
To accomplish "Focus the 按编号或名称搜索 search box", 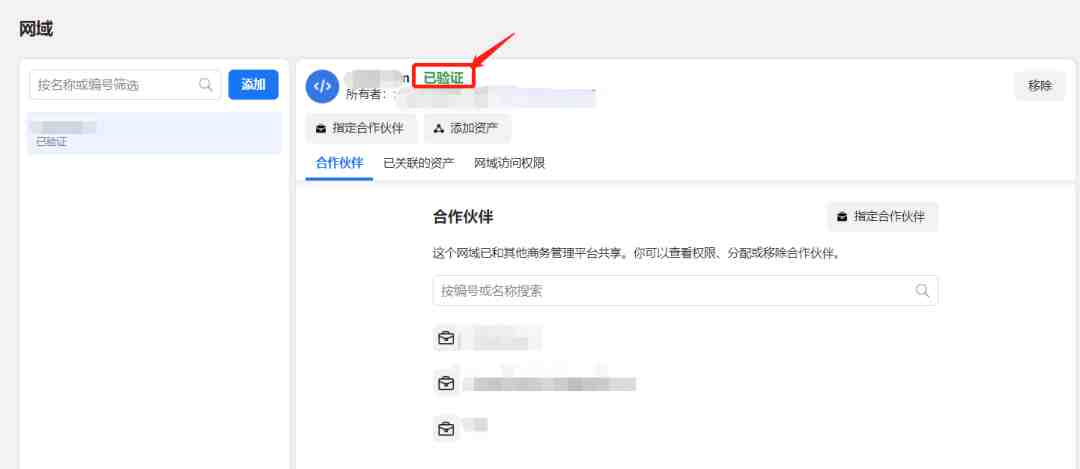I will [685, 291].
